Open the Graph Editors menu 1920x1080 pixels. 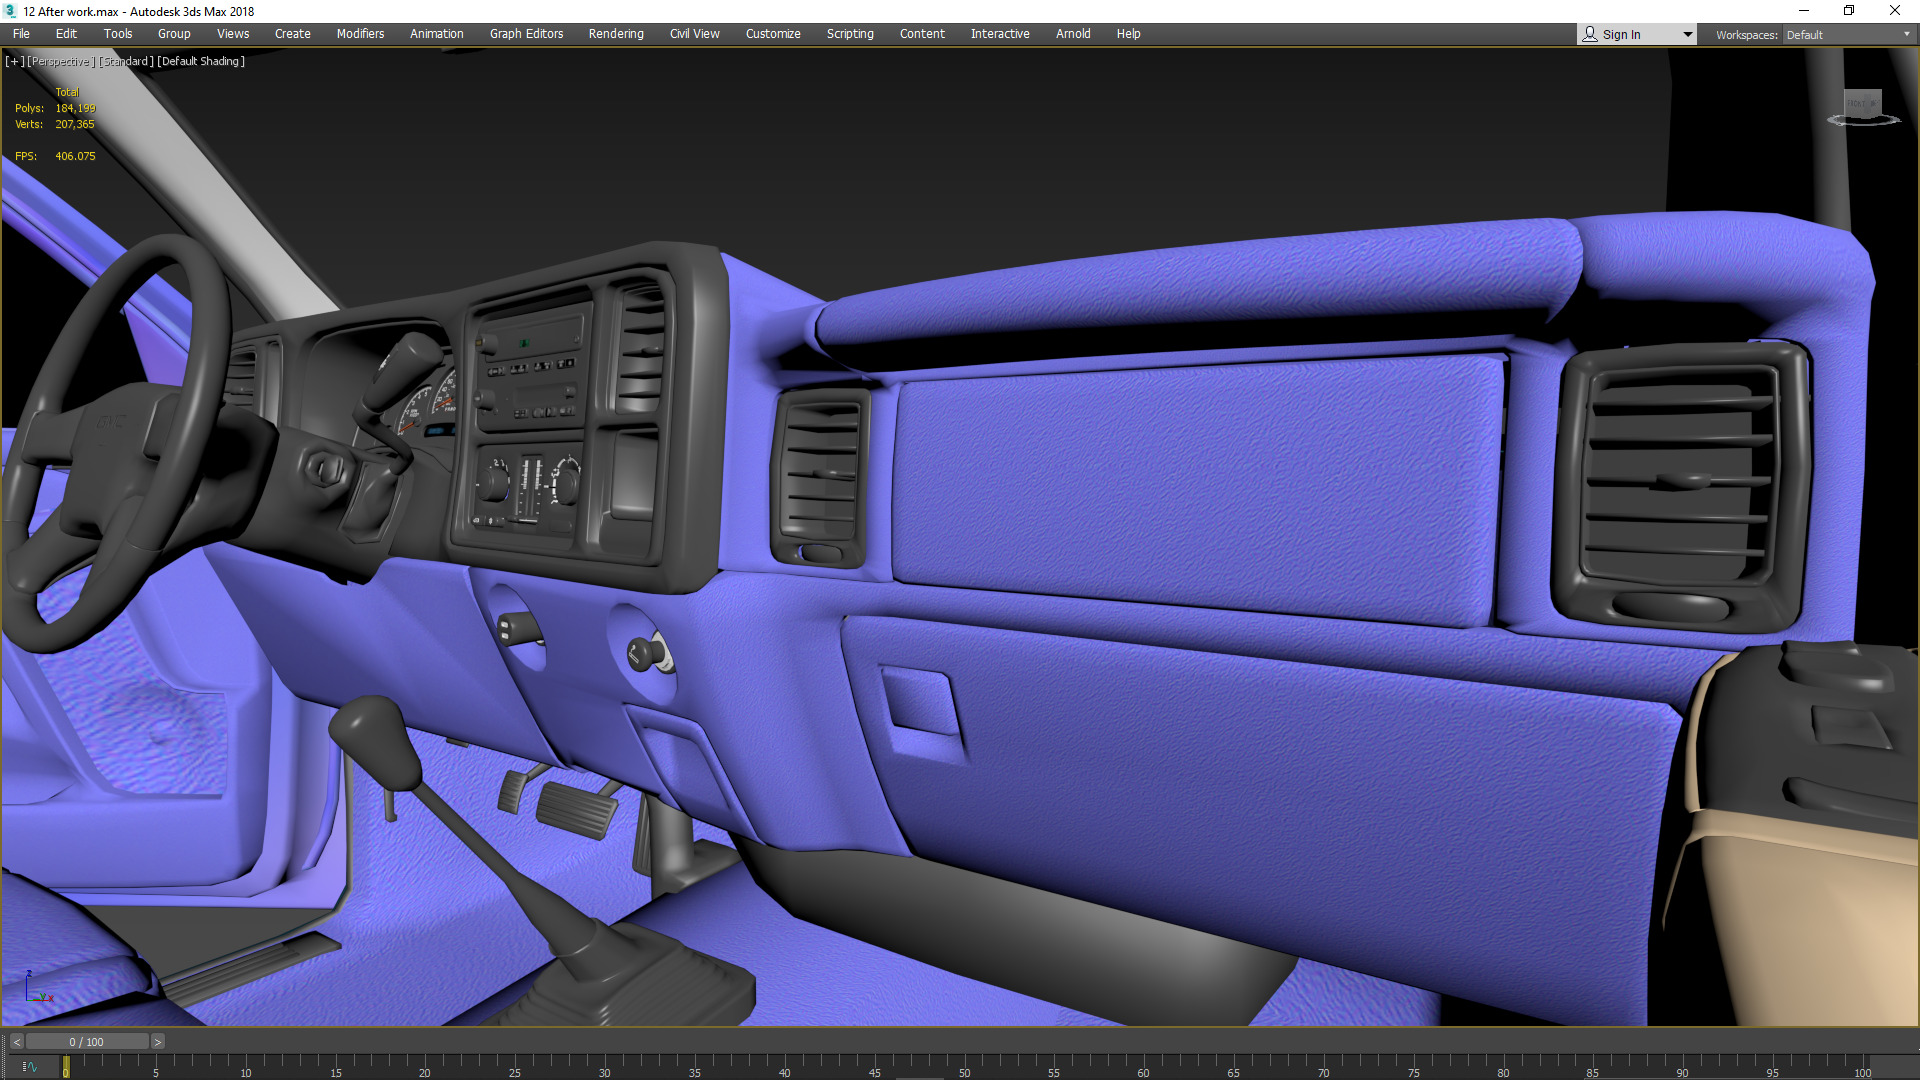click(x=526, y=34)
